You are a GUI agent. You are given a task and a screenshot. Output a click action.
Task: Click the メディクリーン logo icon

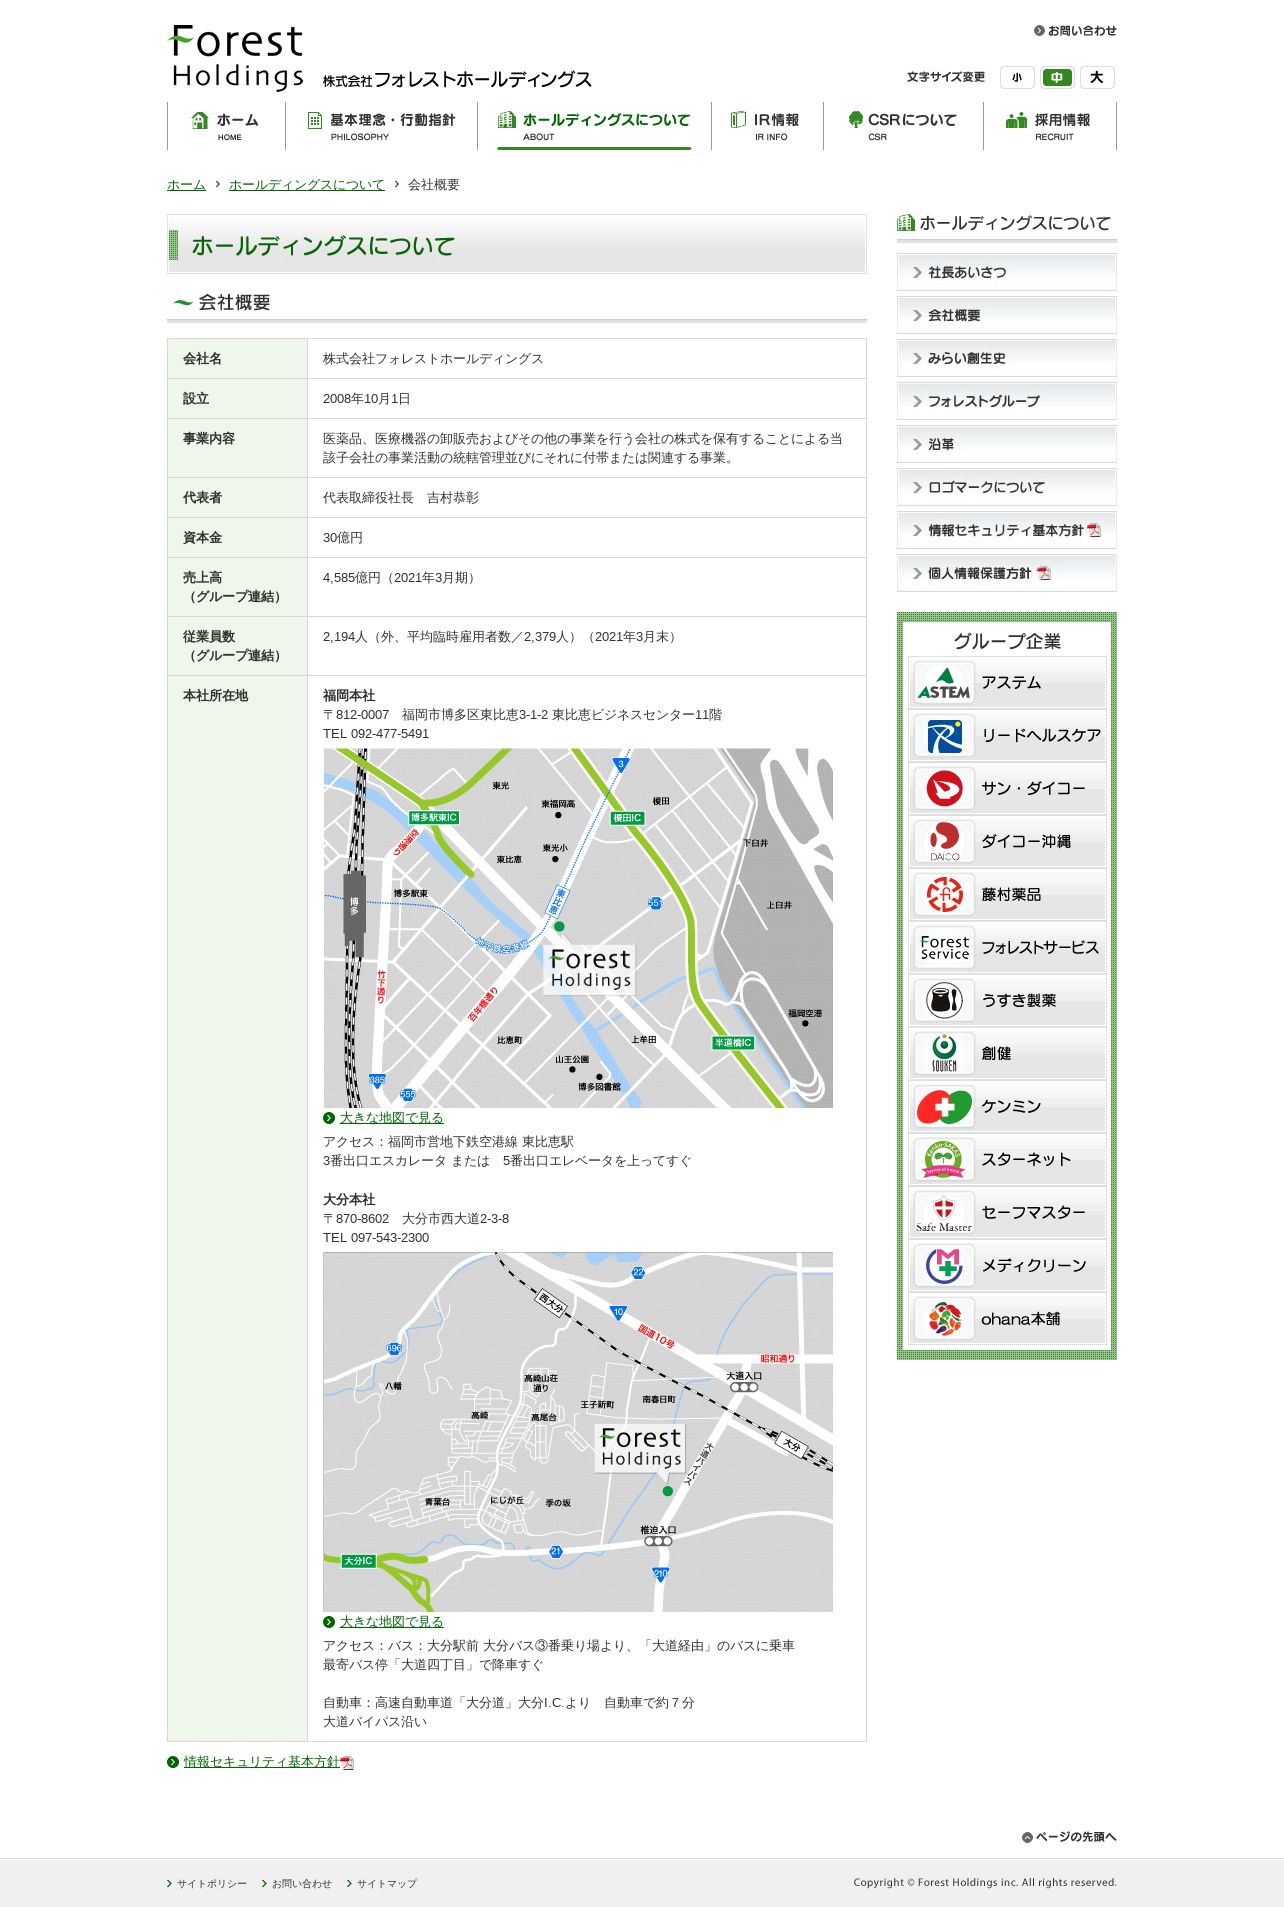pos(944,1266)
